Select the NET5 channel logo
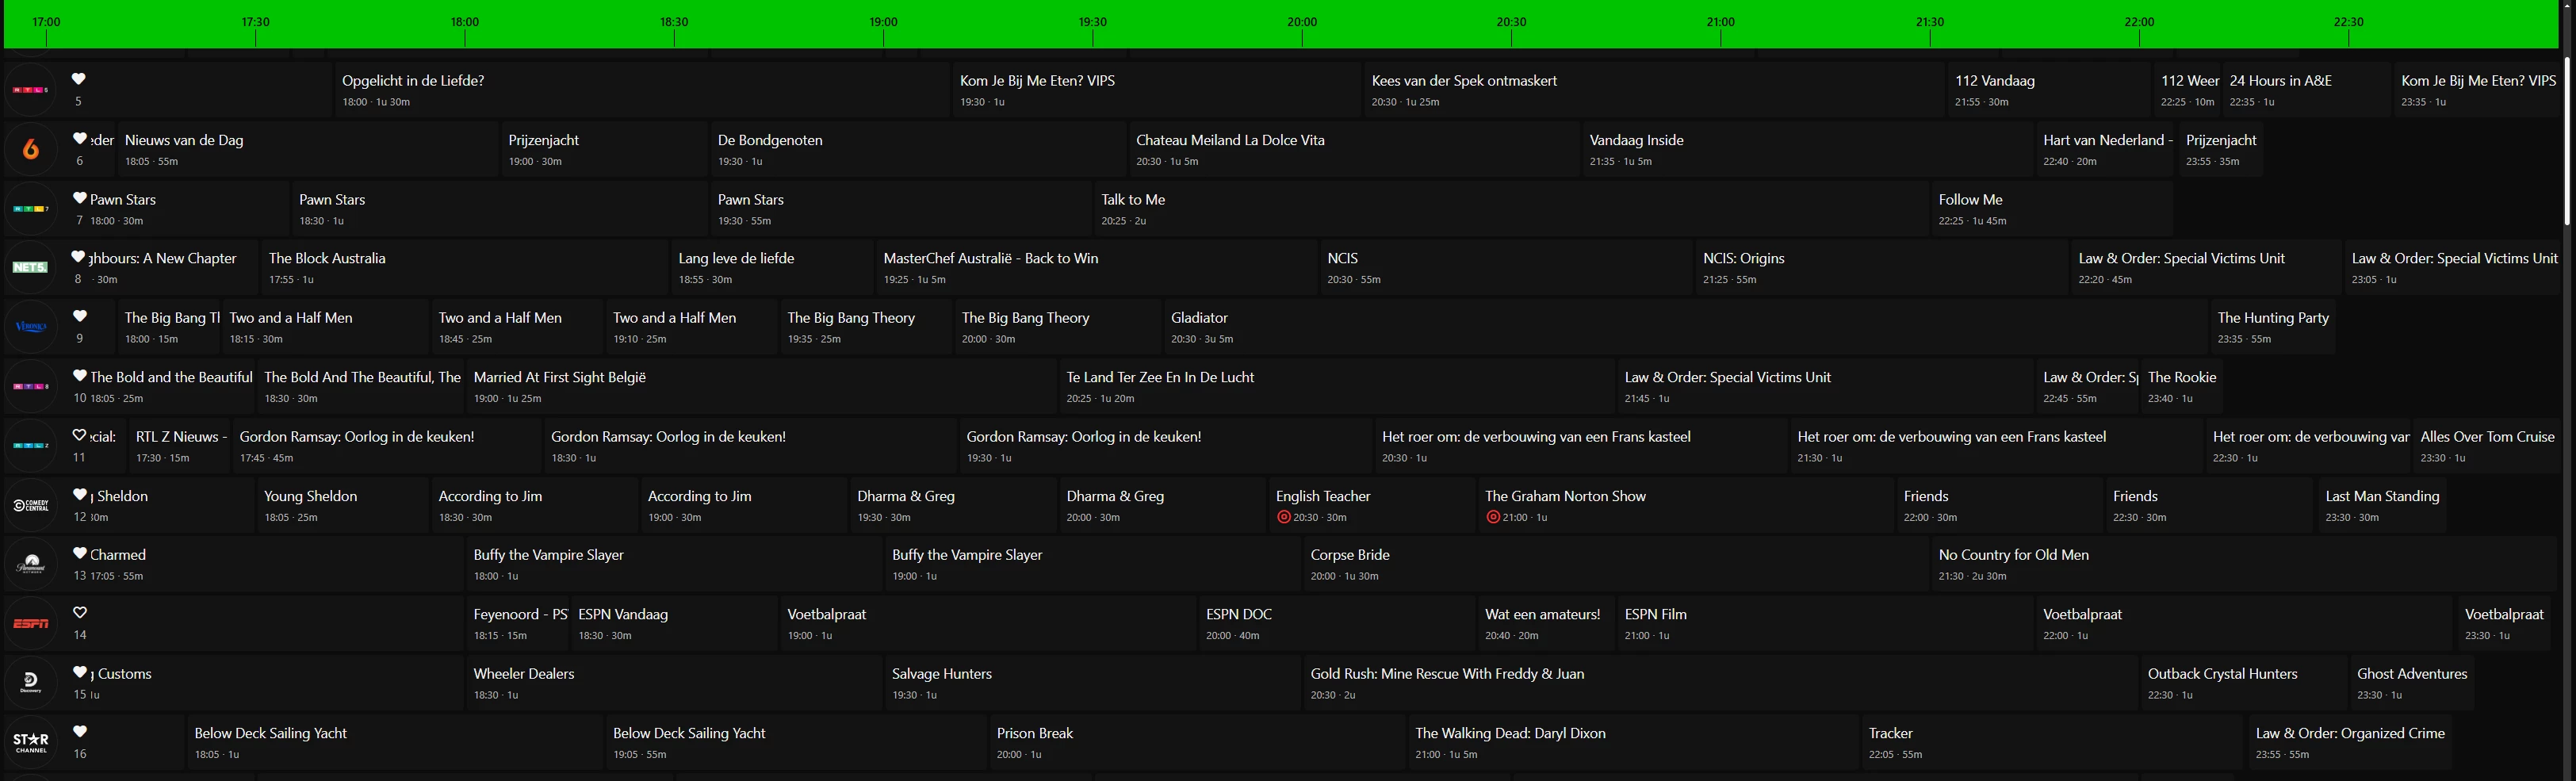Viewport: 2576px width, 781px height. click(x=30, y=268)
